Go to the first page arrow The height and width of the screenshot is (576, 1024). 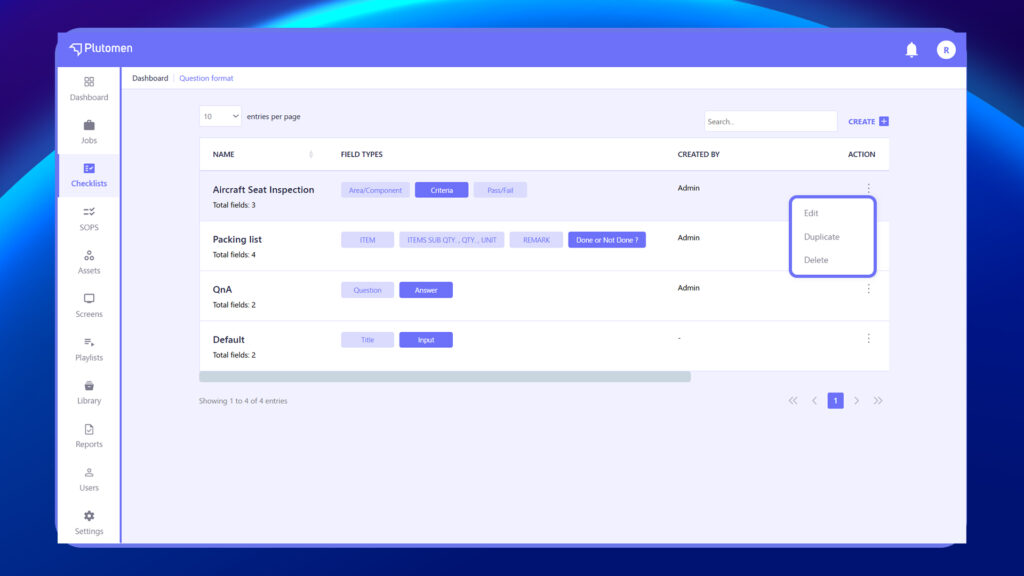793,400
